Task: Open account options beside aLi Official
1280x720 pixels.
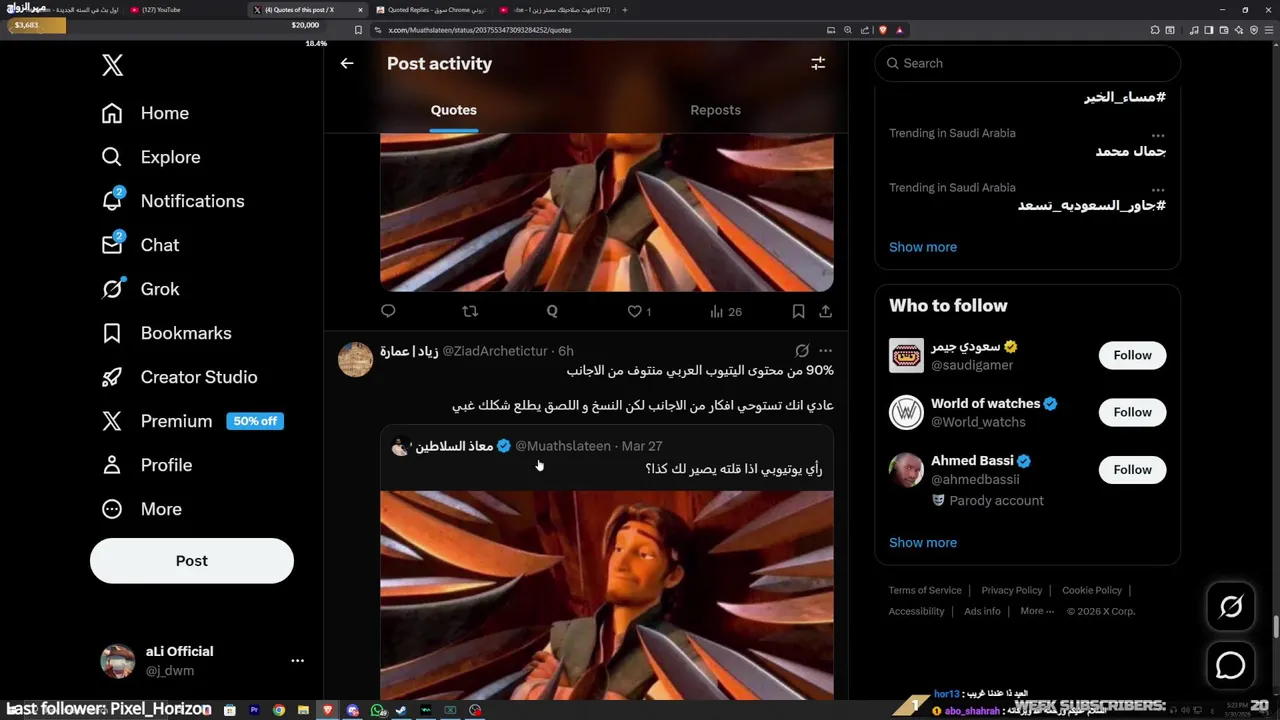Action: (297, 661)
